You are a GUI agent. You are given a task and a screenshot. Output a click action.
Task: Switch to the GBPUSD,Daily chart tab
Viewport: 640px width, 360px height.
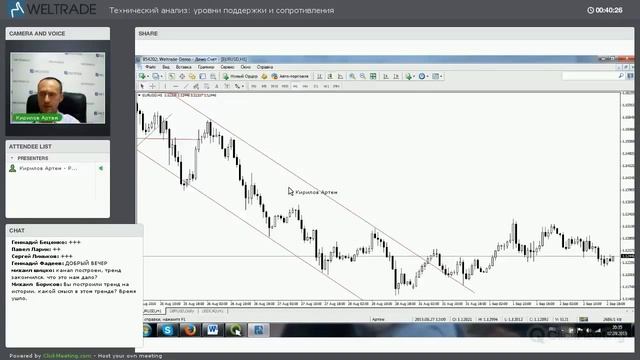click(182, 311)
